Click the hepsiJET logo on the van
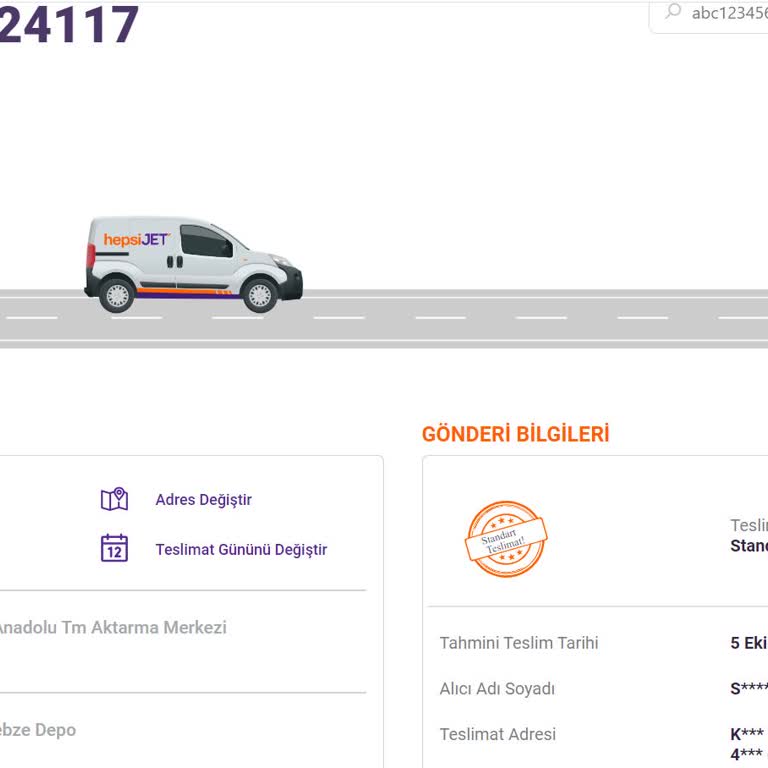 coord(136,240)
